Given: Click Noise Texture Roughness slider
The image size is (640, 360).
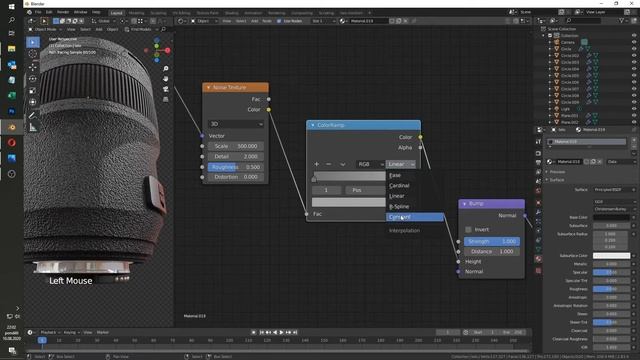Looking at the screenshot, I should tap(236, 167).
